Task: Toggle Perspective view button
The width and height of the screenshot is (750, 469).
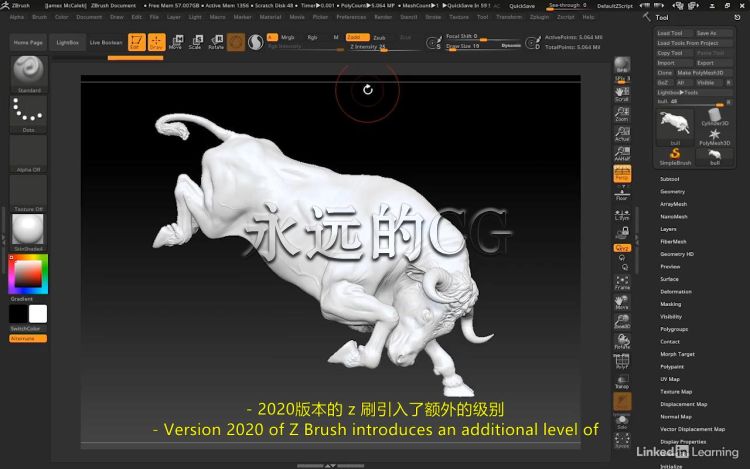Action: pyautogui.click(x=622, y=174)
